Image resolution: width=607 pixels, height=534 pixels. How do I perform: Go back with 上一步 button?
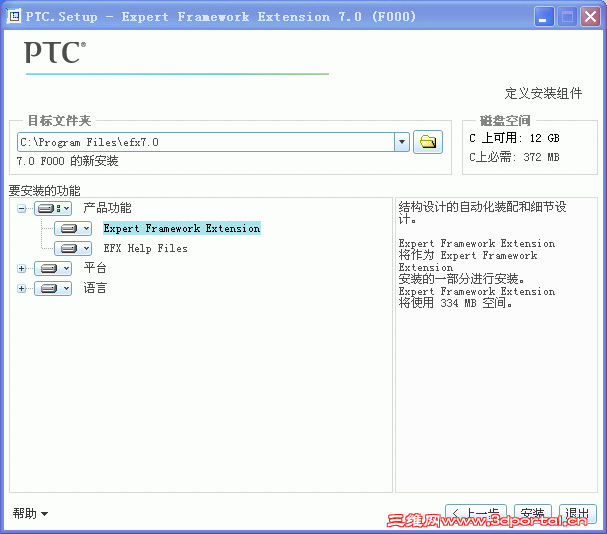pyautogui.click(x=476, y=513)
